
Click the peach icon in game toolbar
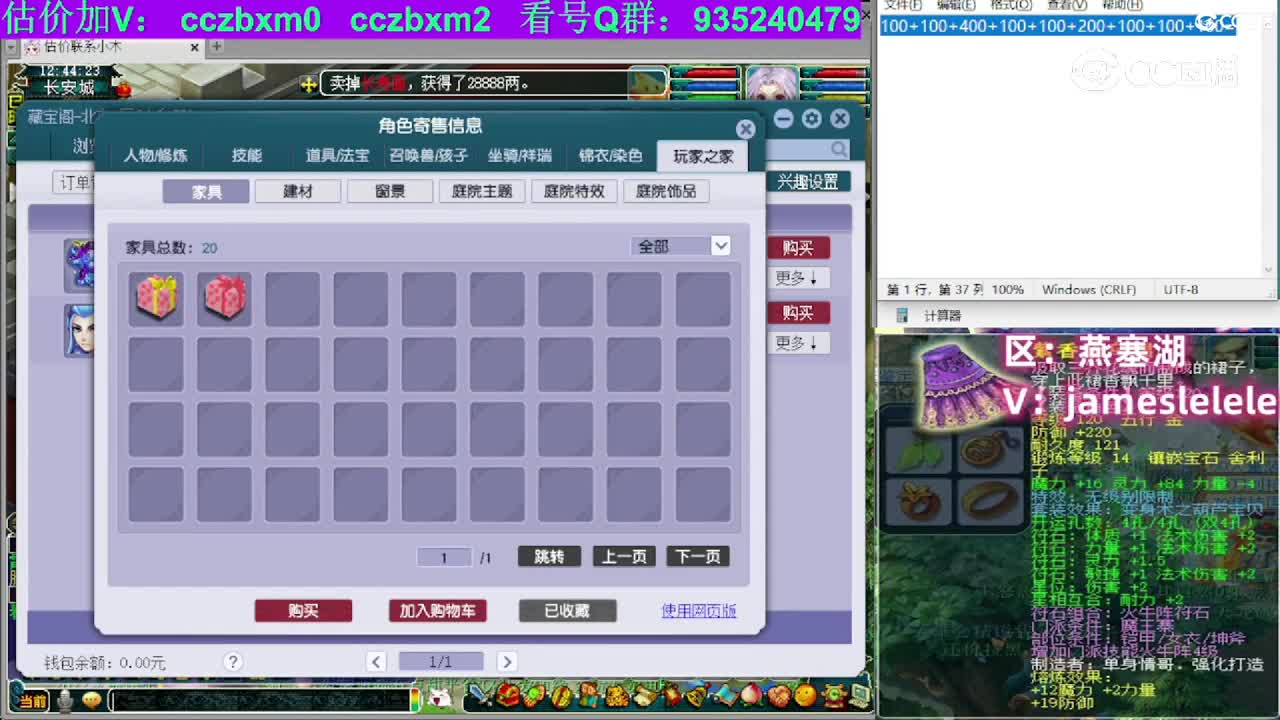[x=750, y=695]
